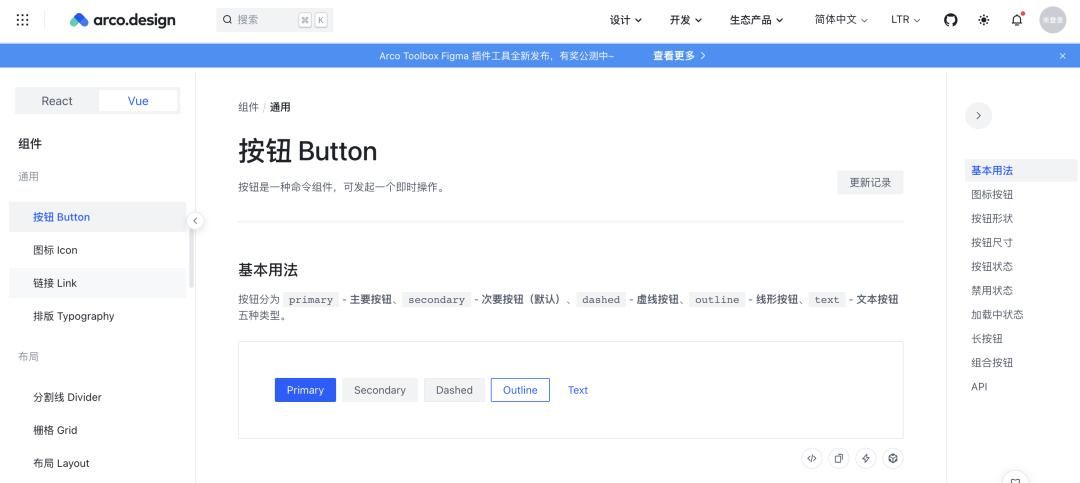
Task: Select 栅格 Grid in the sidebar
Action: [x=97, y=431]
